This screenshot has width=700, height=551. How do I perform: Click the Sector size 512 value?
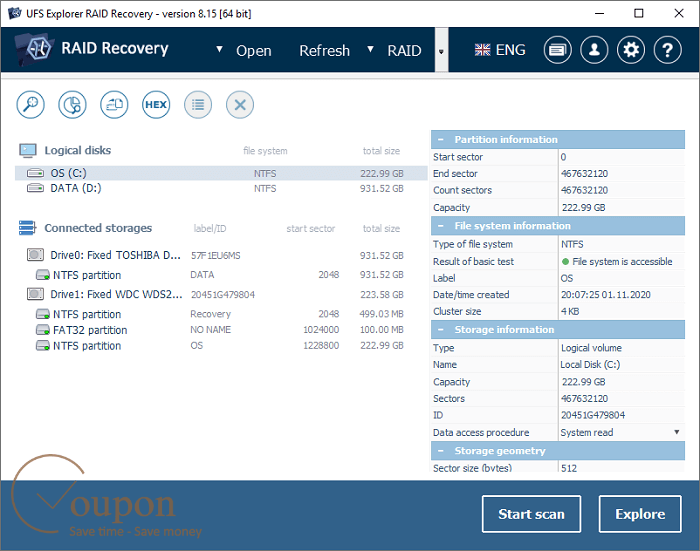tap(569, 468)
